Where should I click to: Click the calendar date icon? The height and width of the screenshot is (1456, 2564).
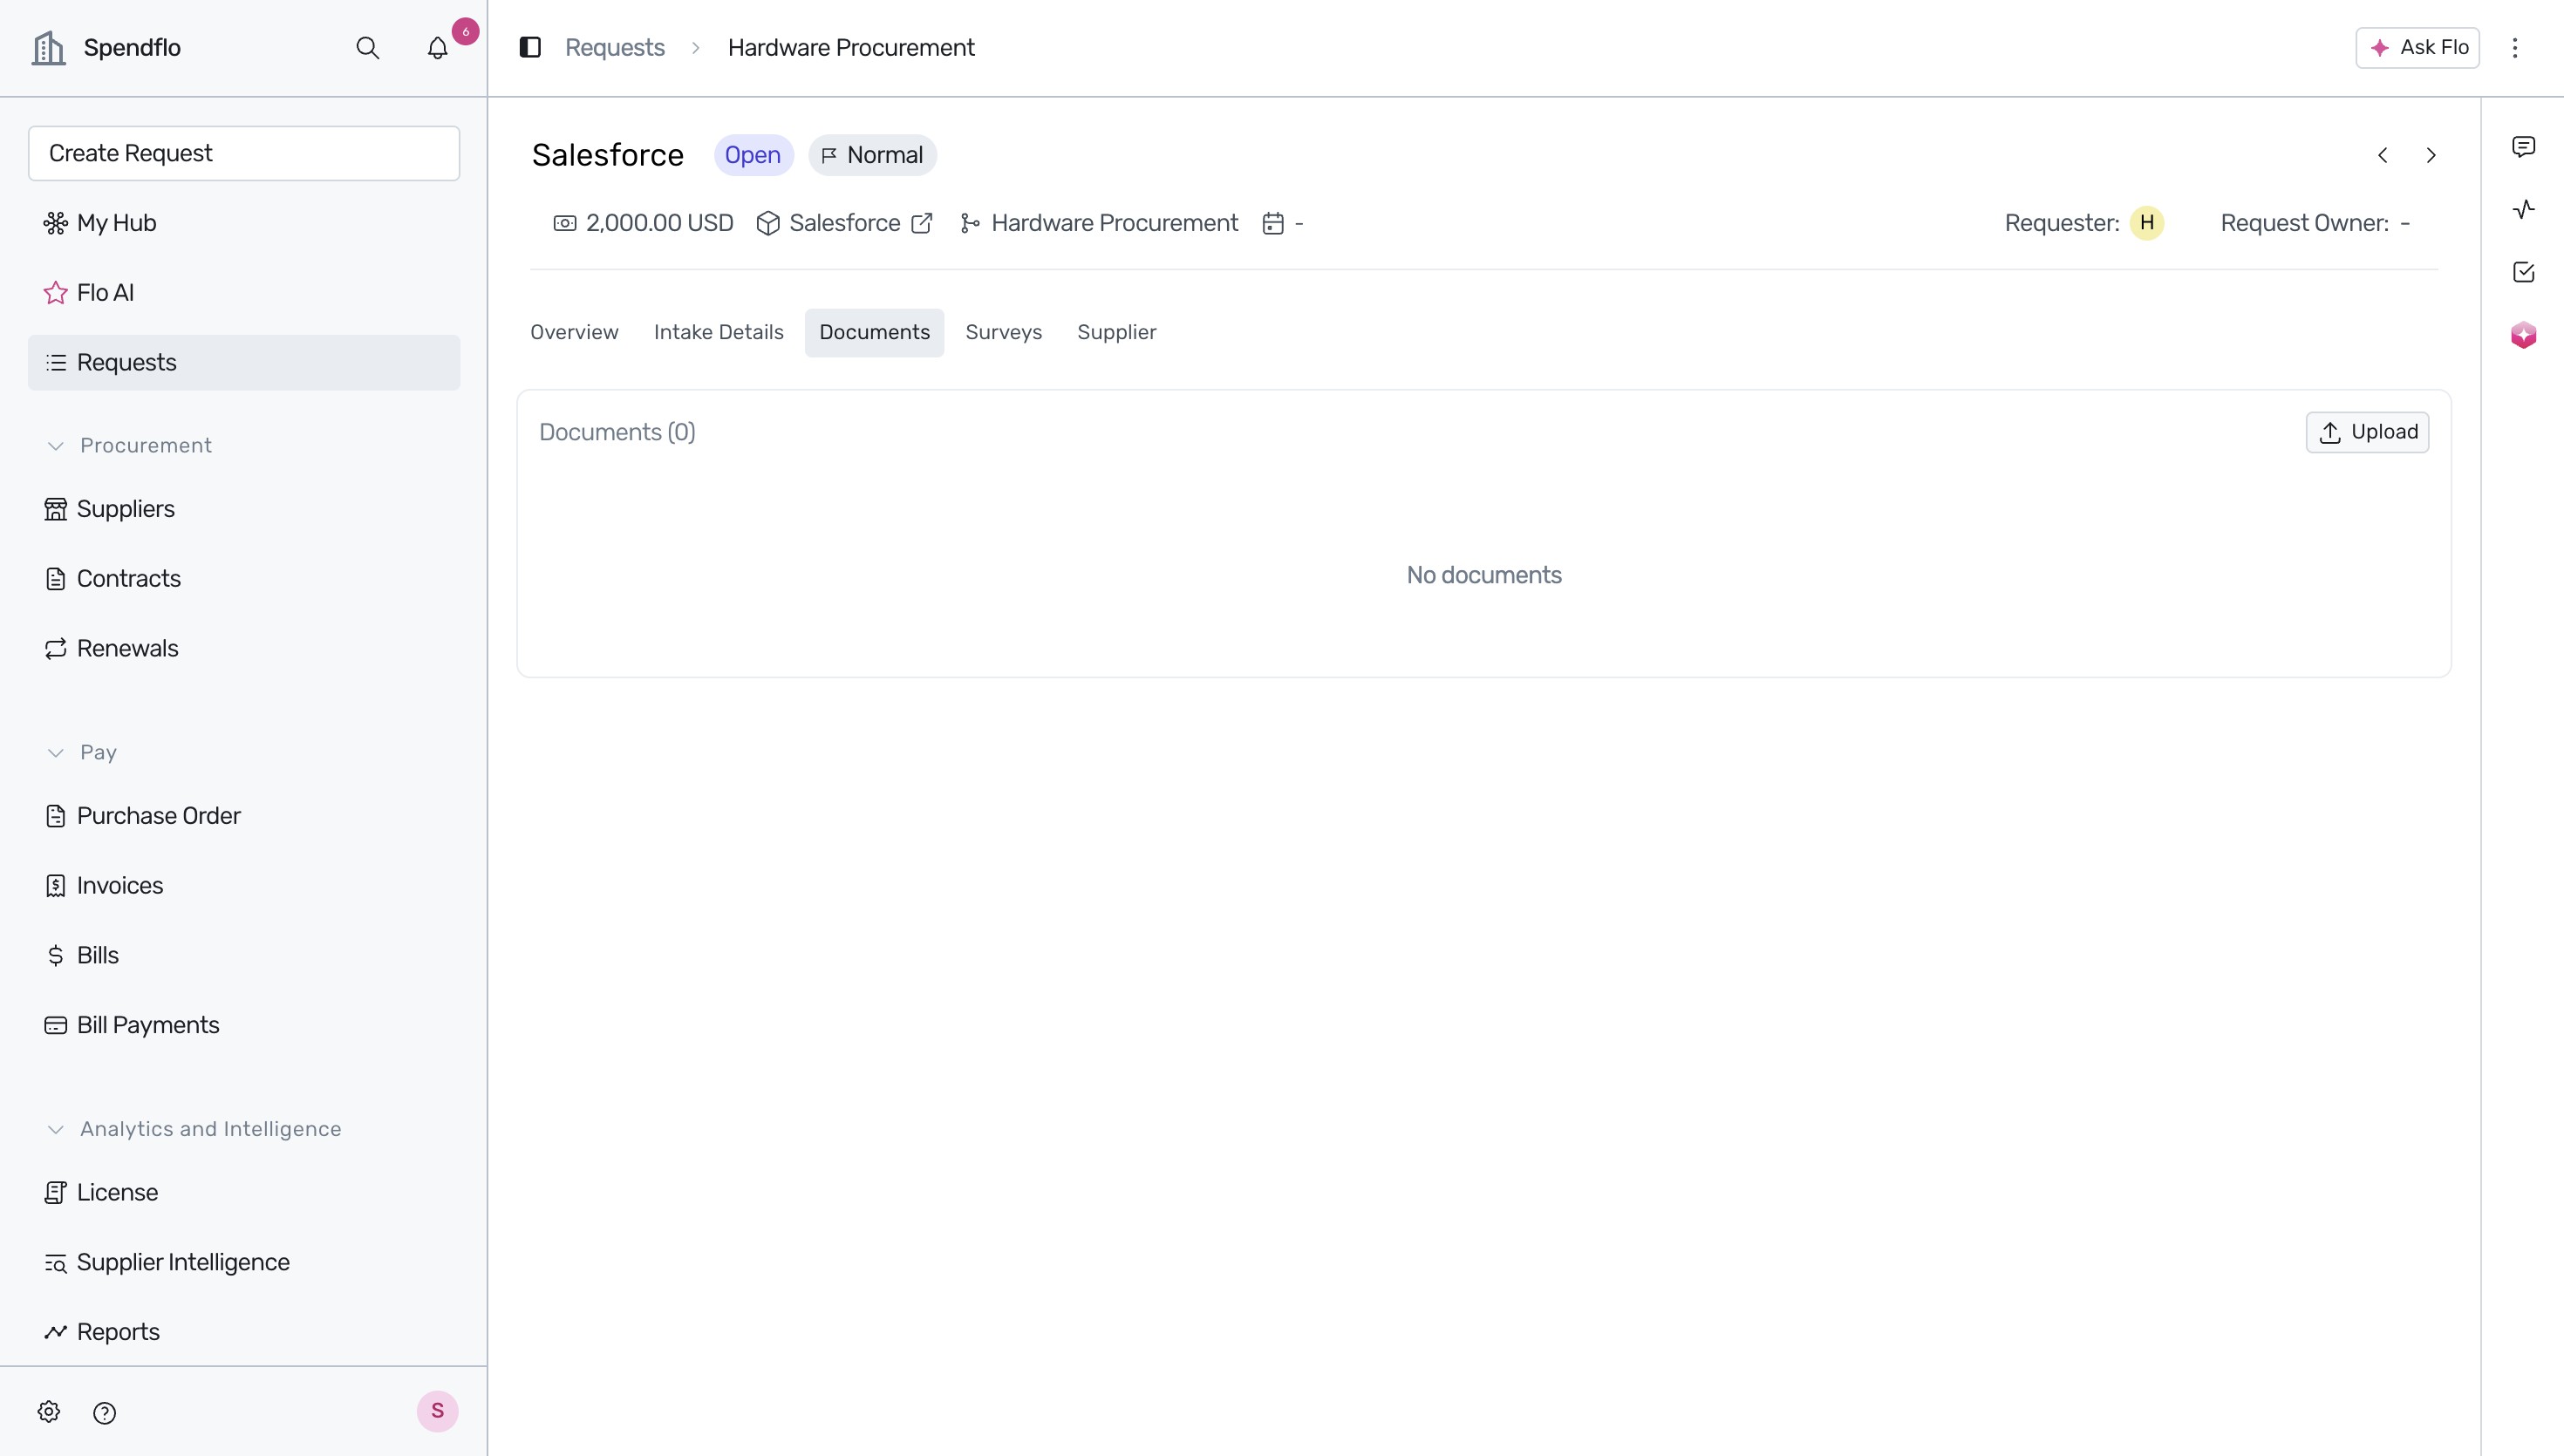coord(1272,223)
